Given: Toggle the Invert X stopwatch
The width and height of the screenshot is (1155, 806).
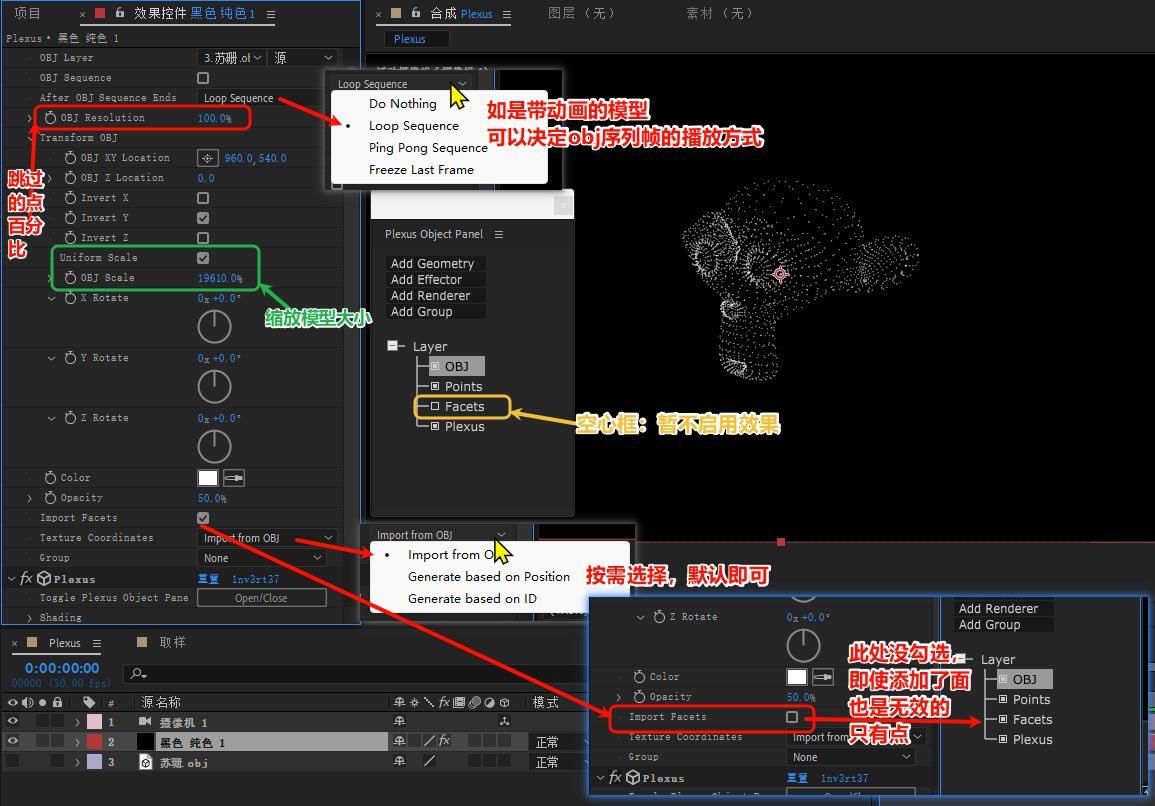Looking at the screenshot, I should 70,197.
